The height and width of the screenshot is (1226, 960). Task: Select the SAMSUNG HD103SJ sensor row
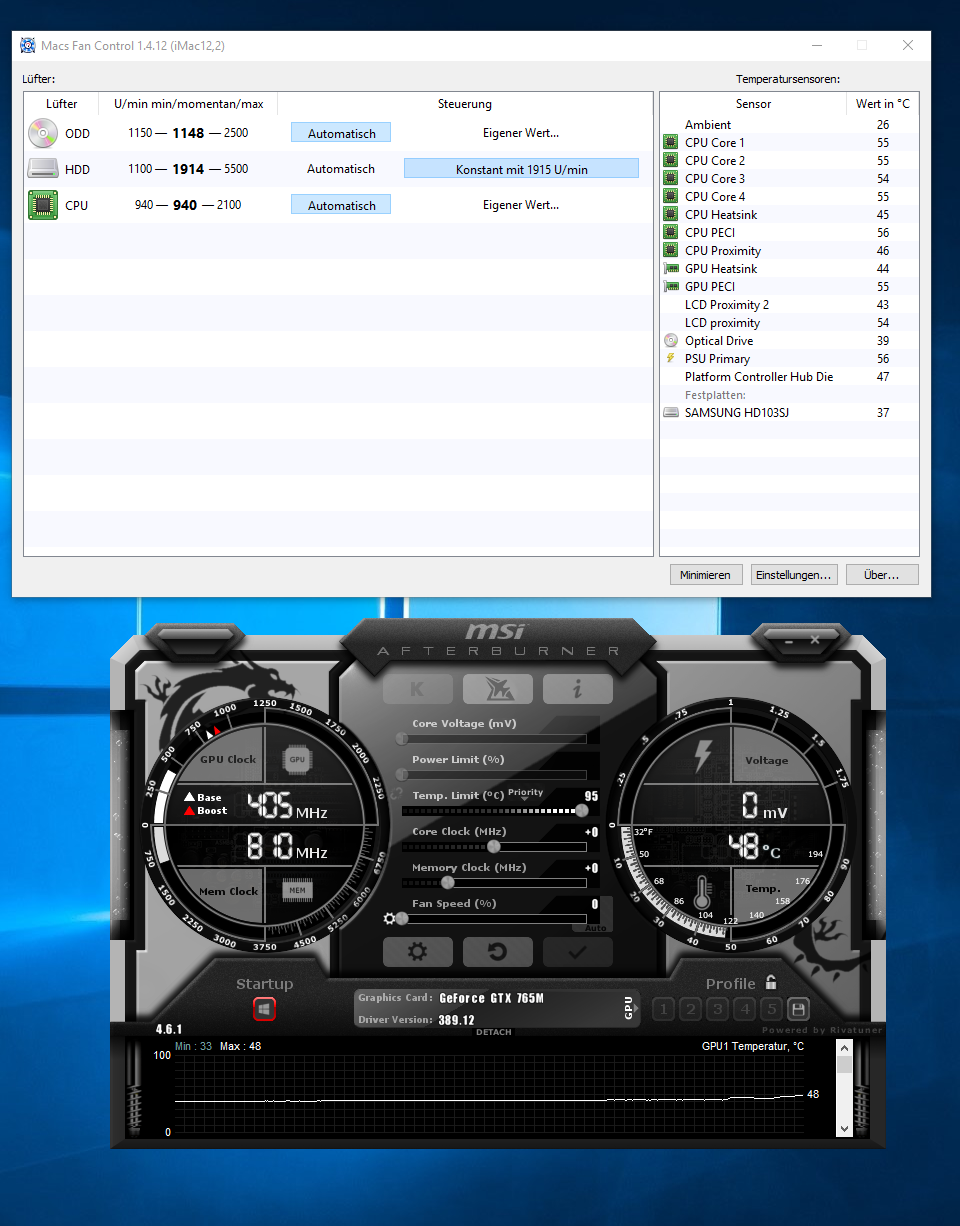(x=789, y=413)
